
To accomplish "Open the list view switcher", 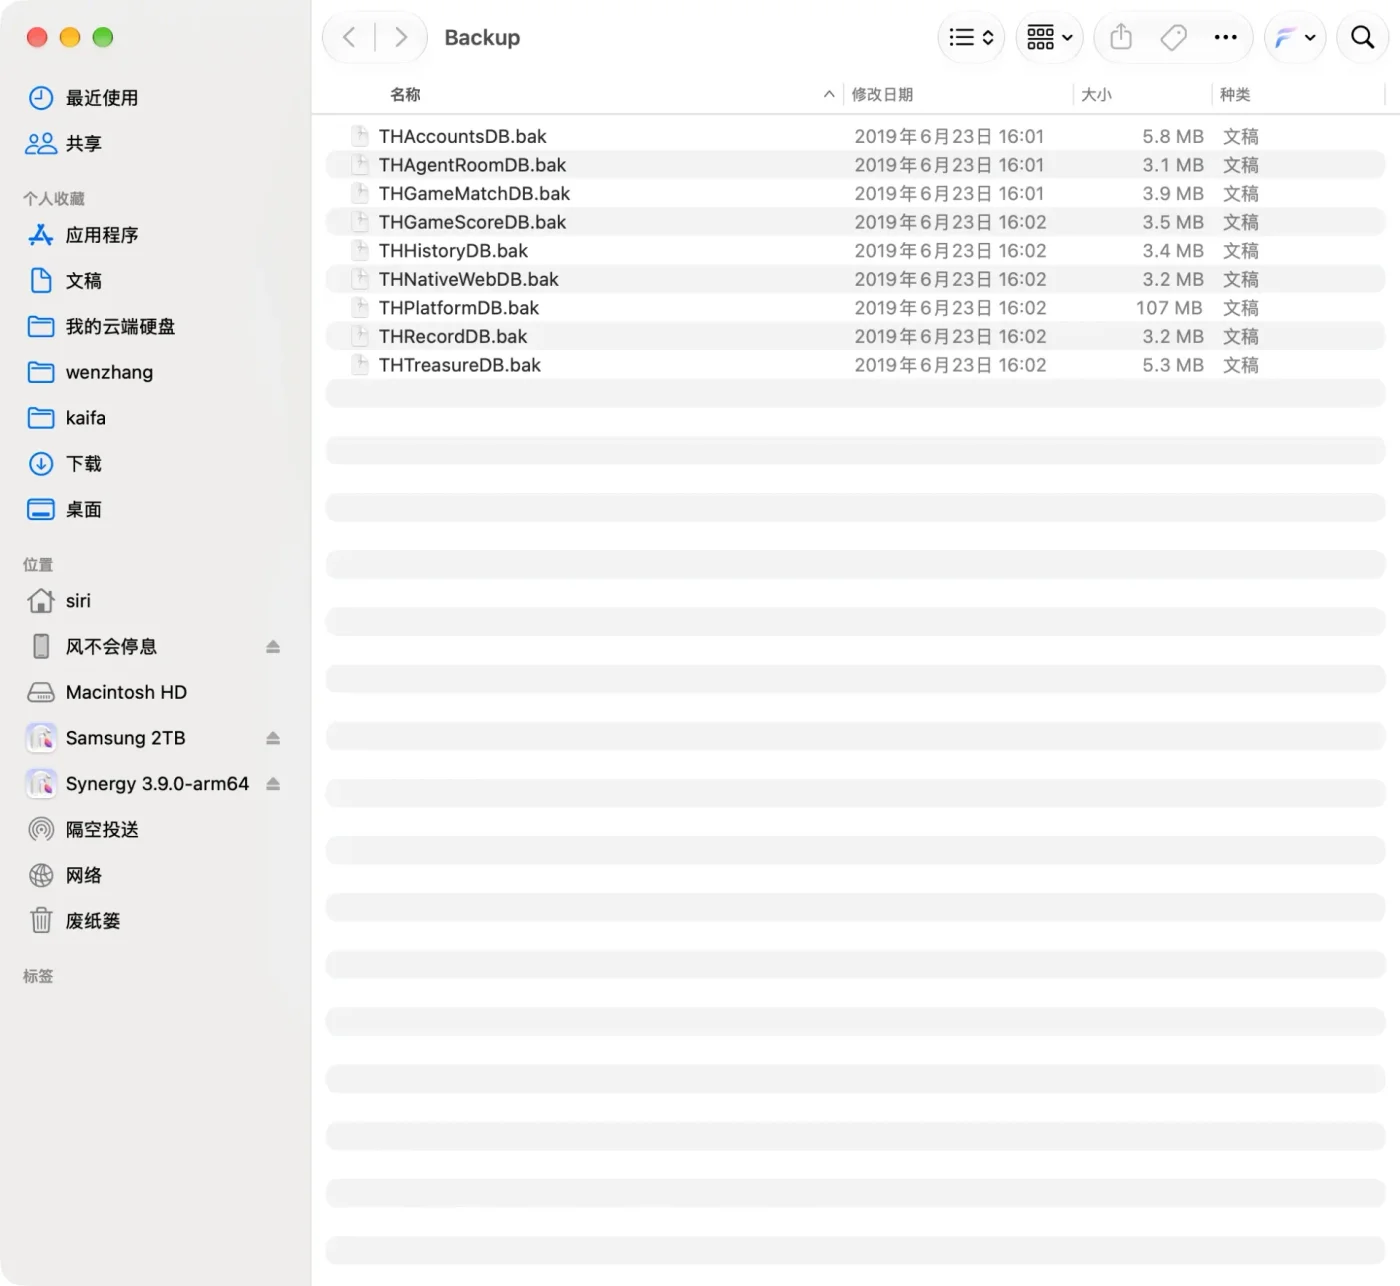I will pyautogui.click(x=971, y=38).
